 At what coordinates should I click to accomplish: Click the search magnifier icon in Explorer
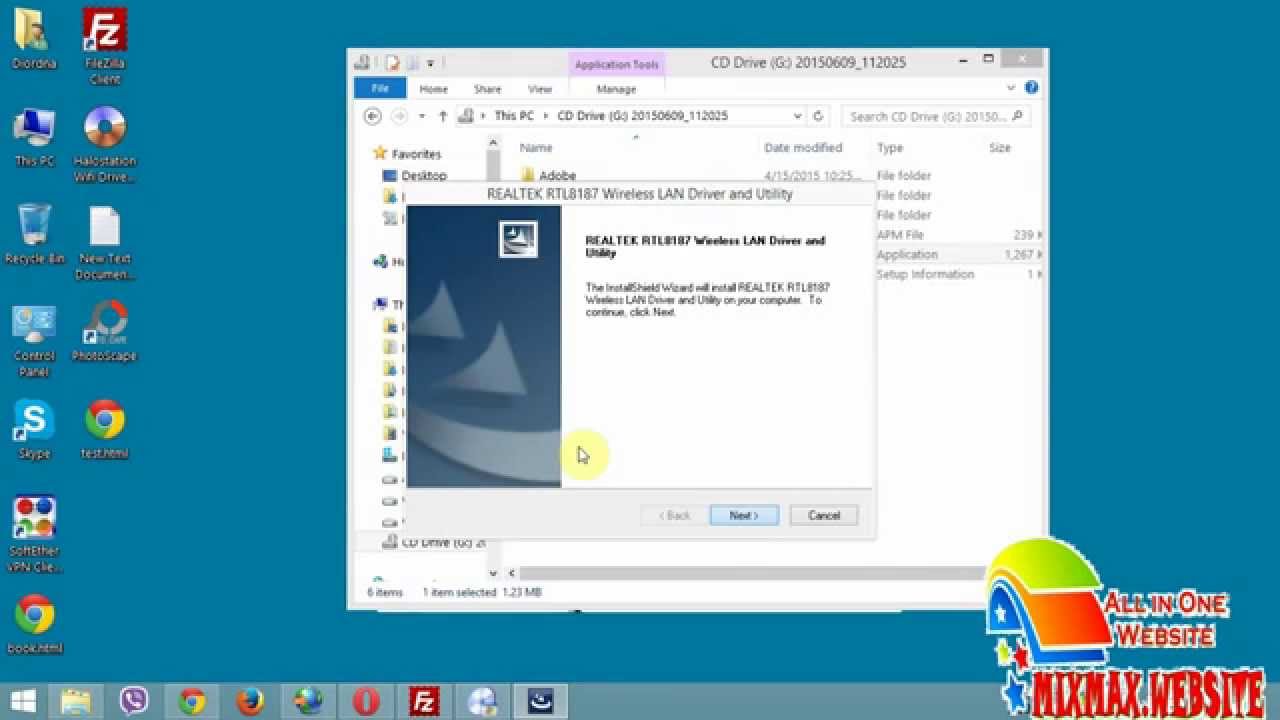coord(1018,116)
